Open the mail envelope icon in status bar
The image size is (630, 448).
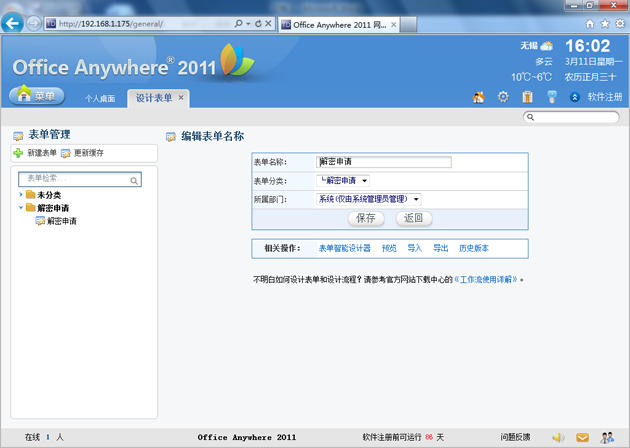[x=582, y=437]
